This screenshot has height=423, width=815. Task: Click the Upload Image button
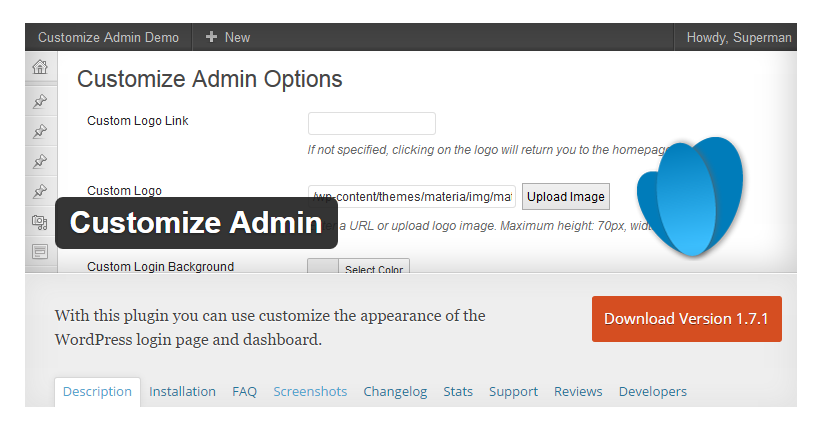click(566, 197)
